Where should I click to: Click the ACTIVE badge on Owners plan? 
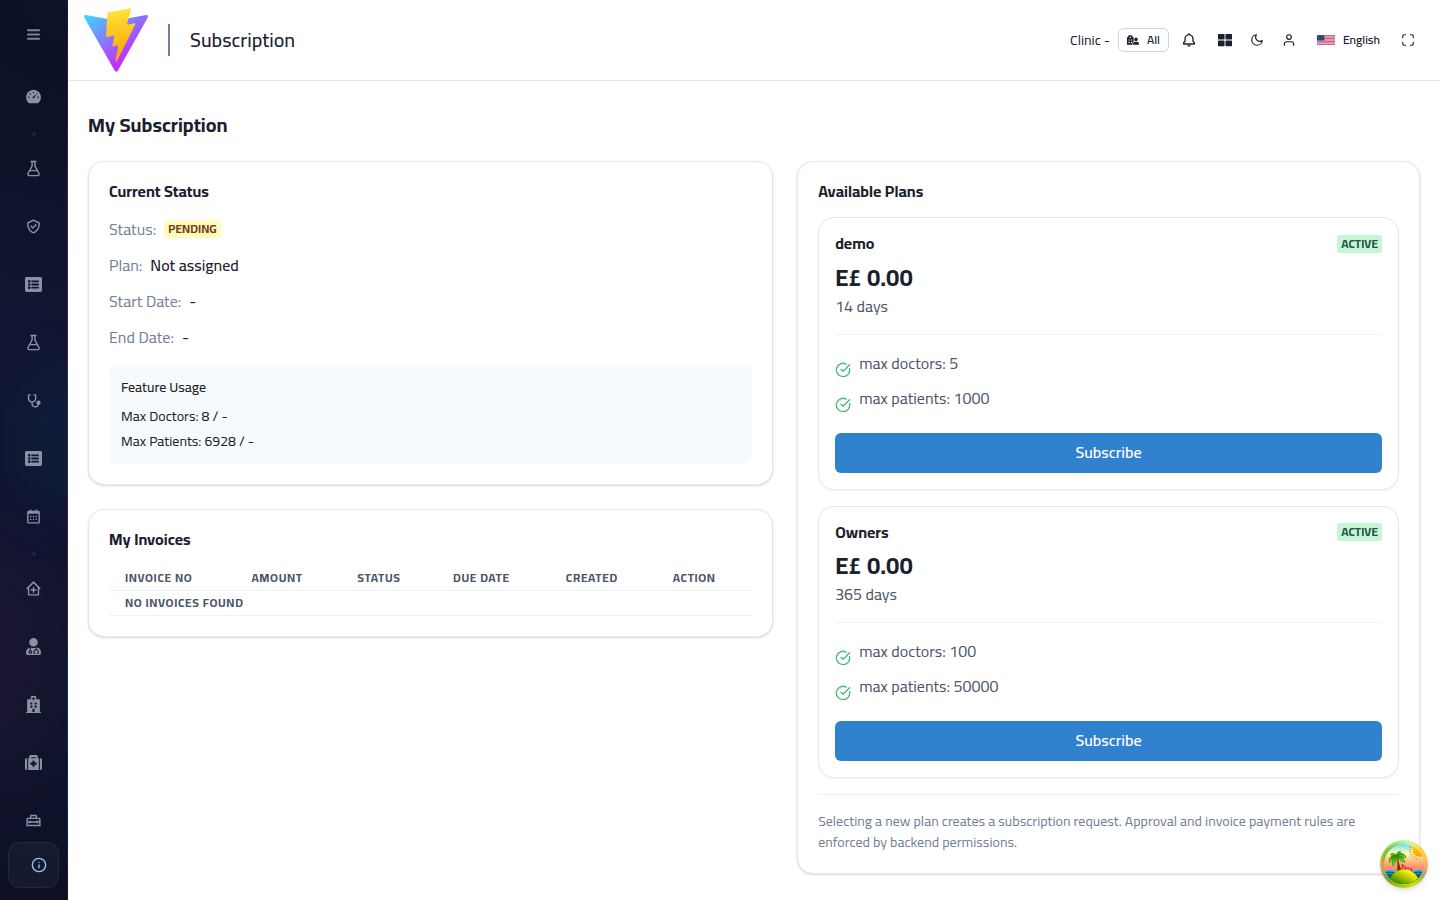coord(1359,532)
